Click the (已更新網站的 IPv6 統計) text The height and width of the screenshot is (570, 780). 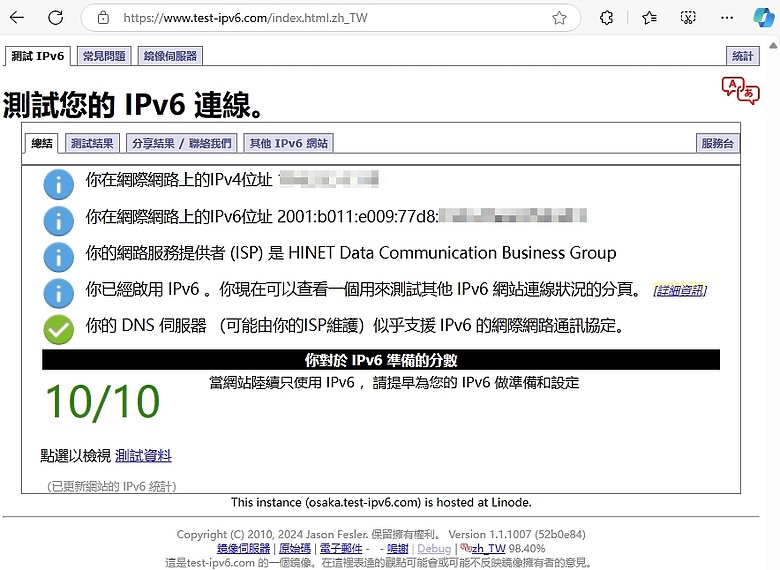click(x=112, y=486)
